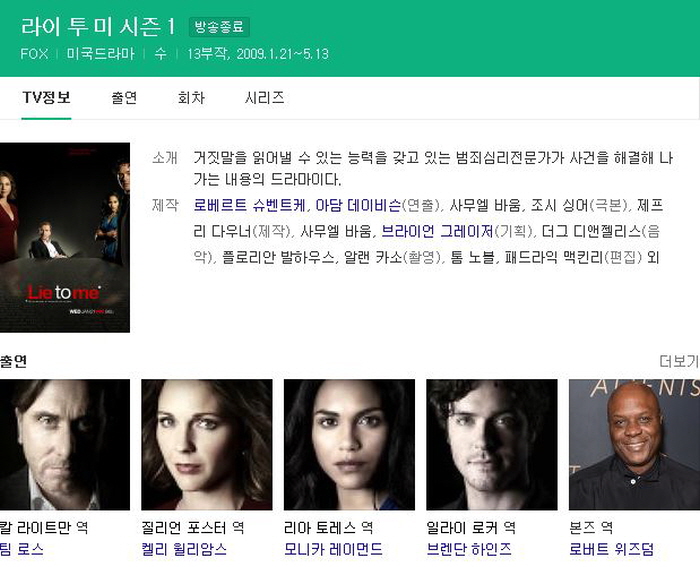Screen dimensions: 700x567
Task: Click the 브라이언 그레이저 producer link
Action: 438,231
